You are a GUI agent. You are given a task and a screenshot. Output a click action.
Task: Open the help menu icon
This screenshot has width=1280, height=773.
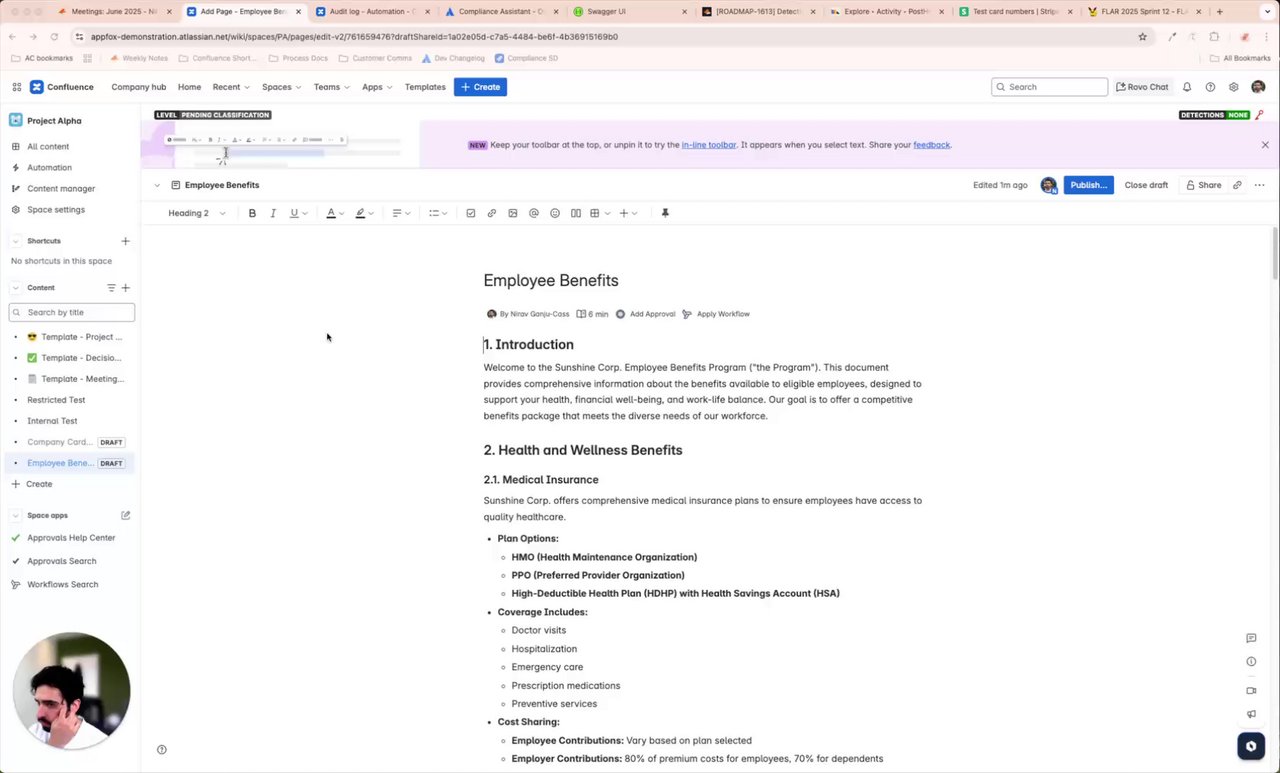[x=1210, y=87]
